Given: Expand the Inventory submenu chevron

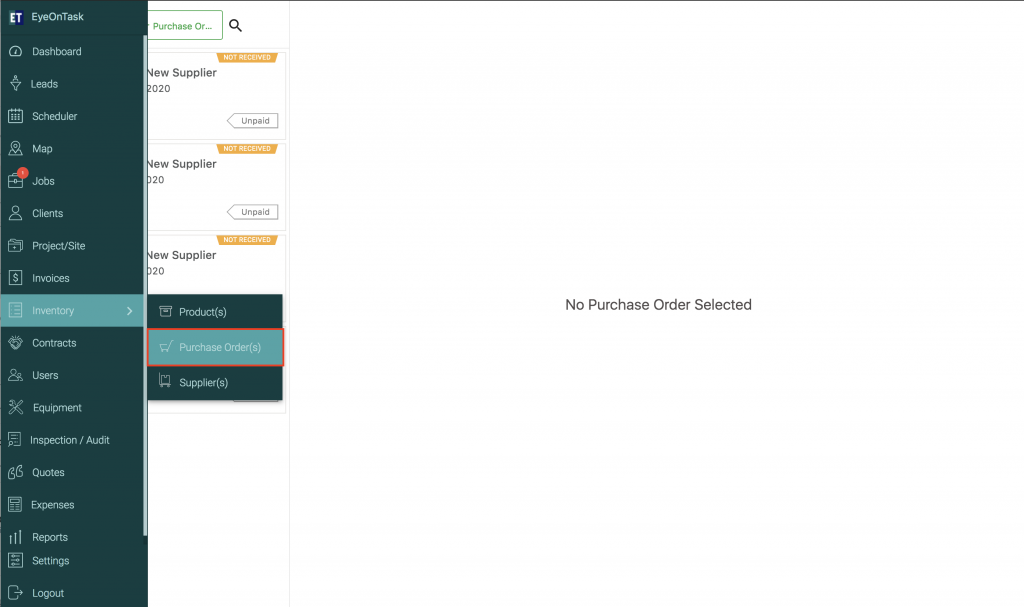Looking at the screenshot, I should (x=129, y=310).
